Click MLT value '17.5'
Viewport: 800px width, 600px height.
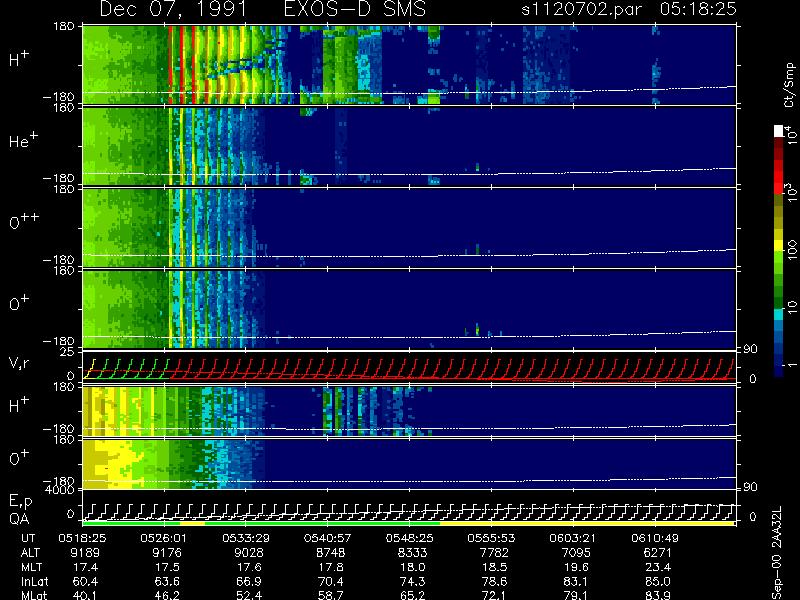tap(168, 567)
